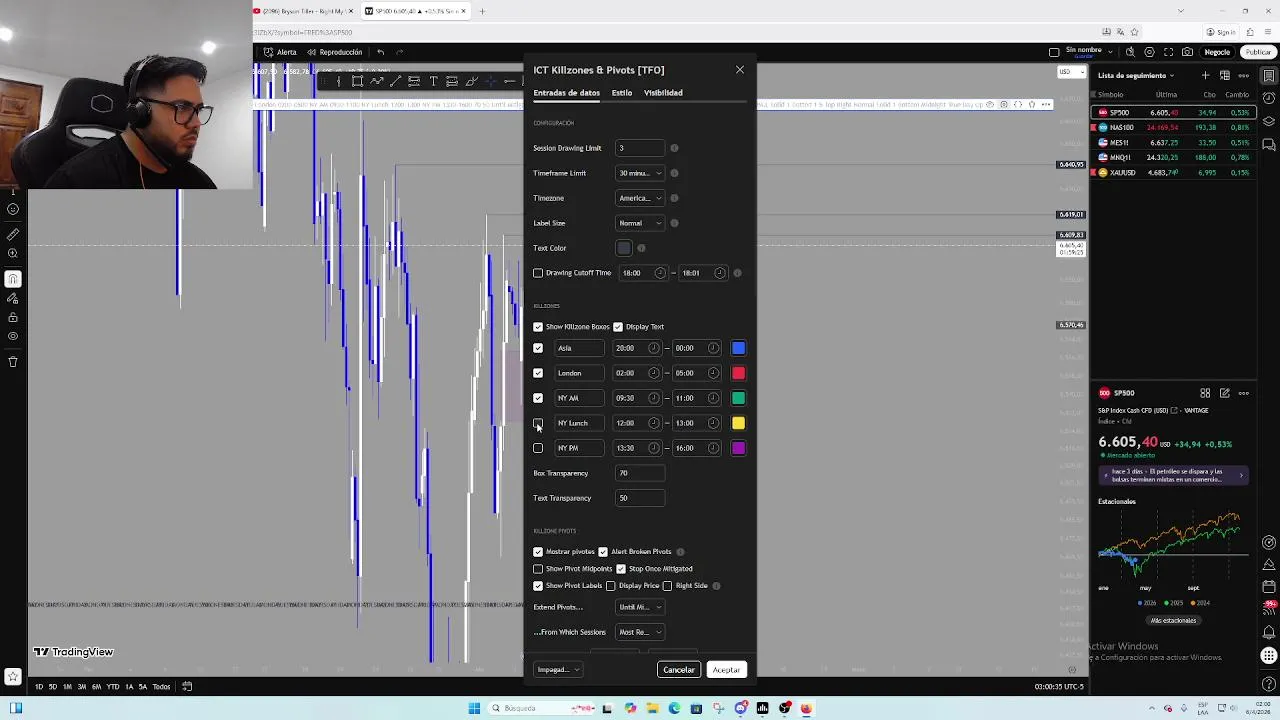Click the Alerta clock icon
Viewport: 1280px width, 720px height.
(268, 52)
